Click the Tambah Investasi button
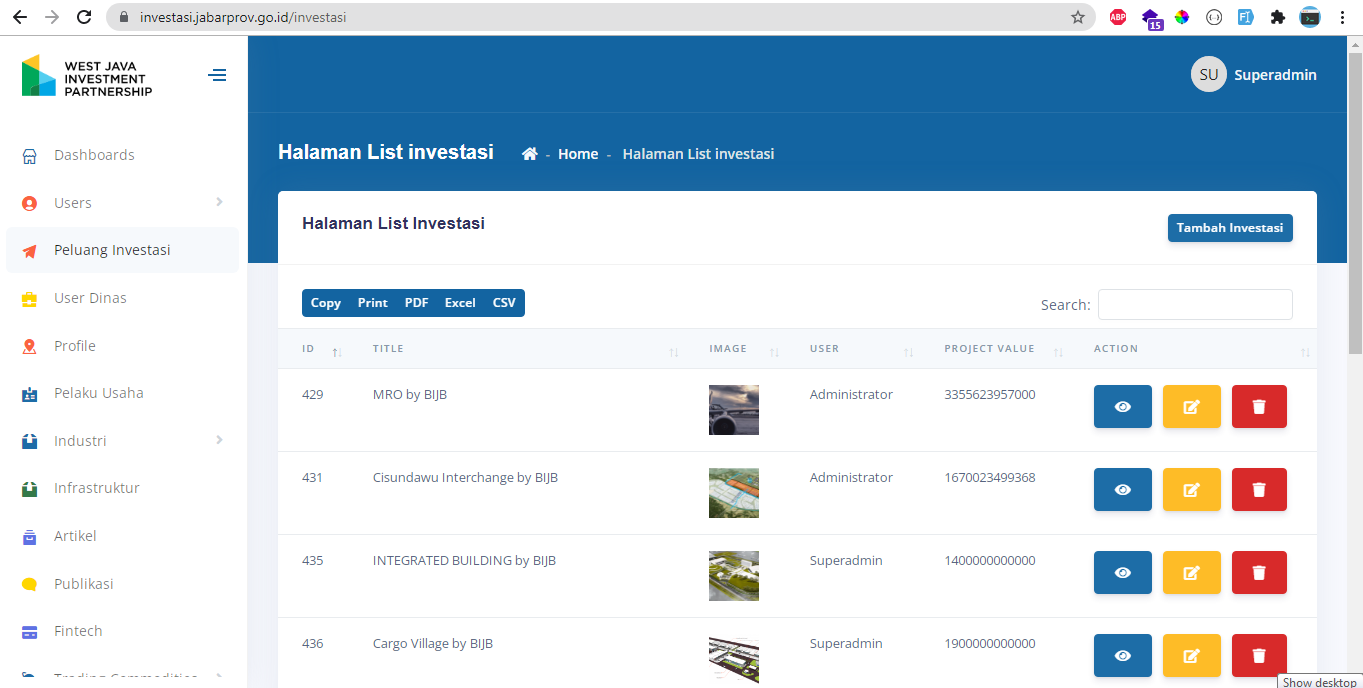Viewport: 1363px width, 688px height. click(x=1229, y=228)
